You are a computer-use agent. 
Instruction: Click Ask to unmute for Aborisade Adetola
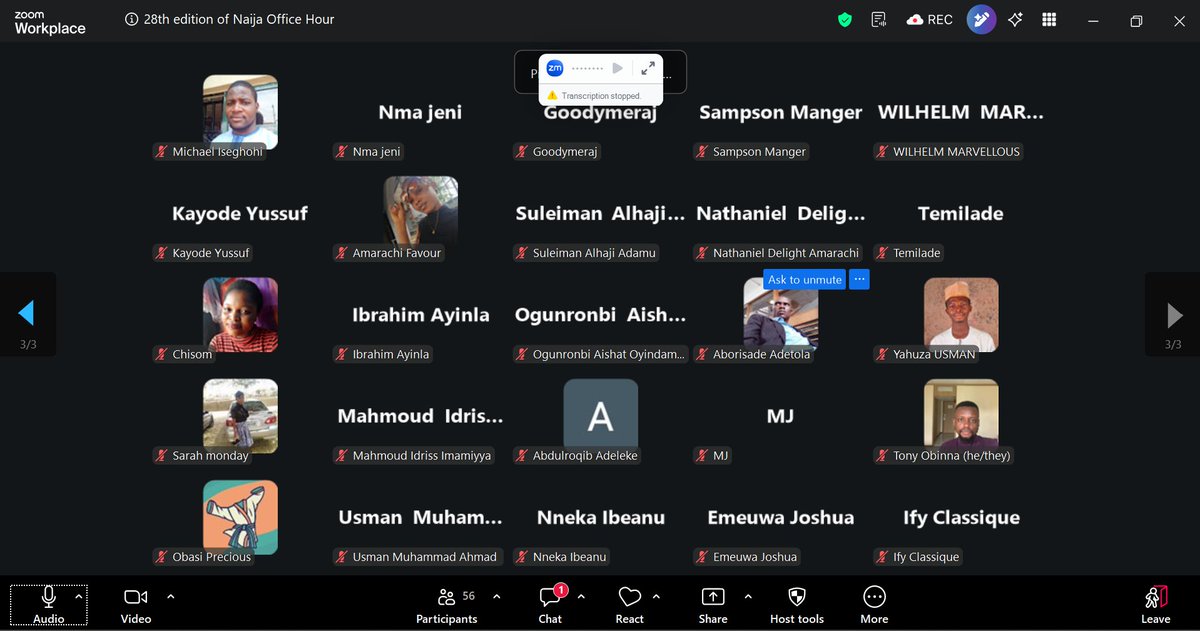point(805,280)
